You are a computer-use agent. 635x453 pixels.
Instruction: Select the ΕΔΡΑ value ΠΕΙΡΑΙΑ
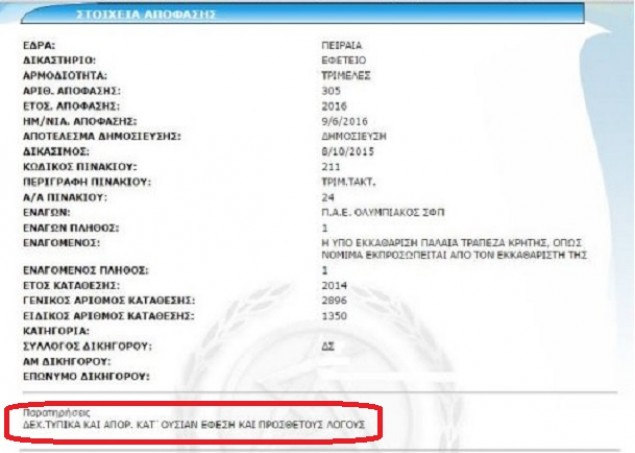tap(341, 45)
